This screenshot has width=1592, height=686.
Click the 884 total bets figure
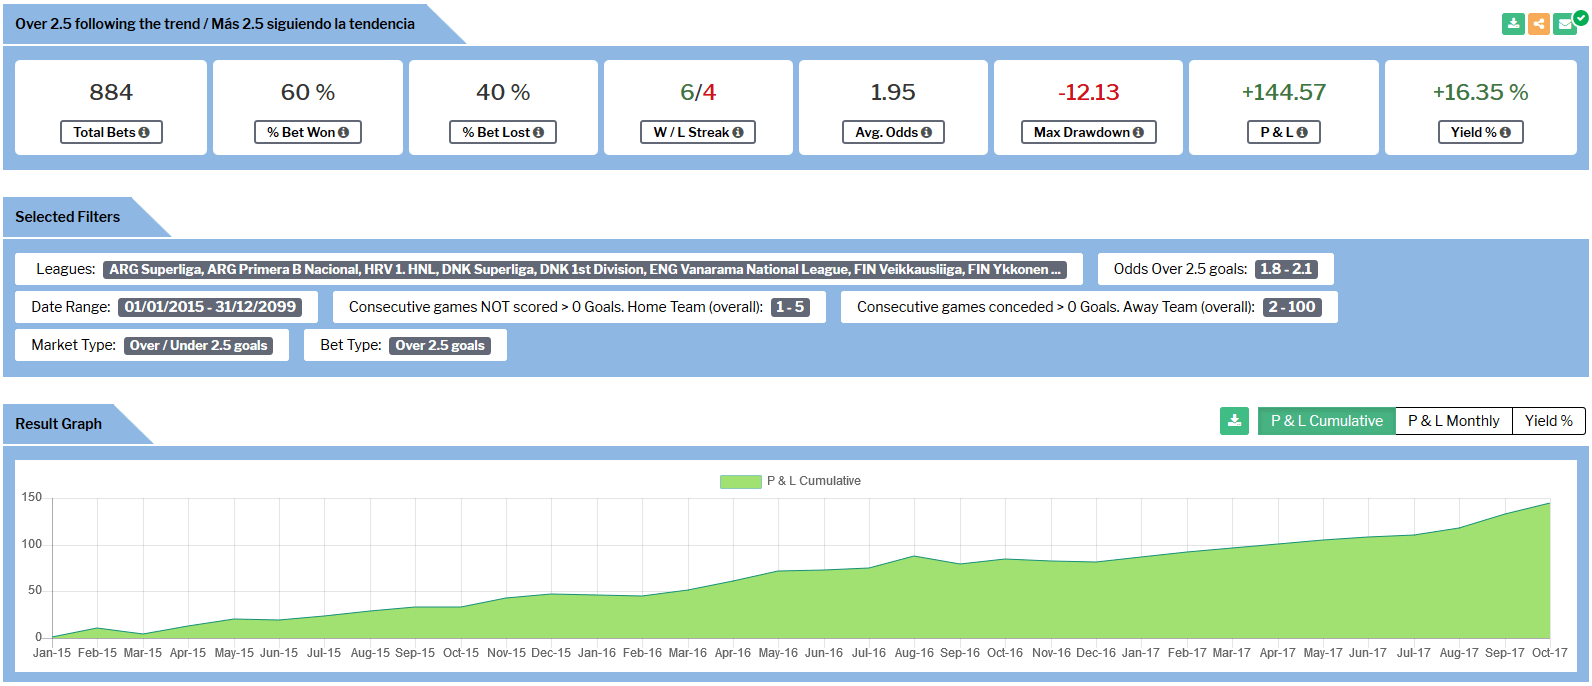click(111, 92)
